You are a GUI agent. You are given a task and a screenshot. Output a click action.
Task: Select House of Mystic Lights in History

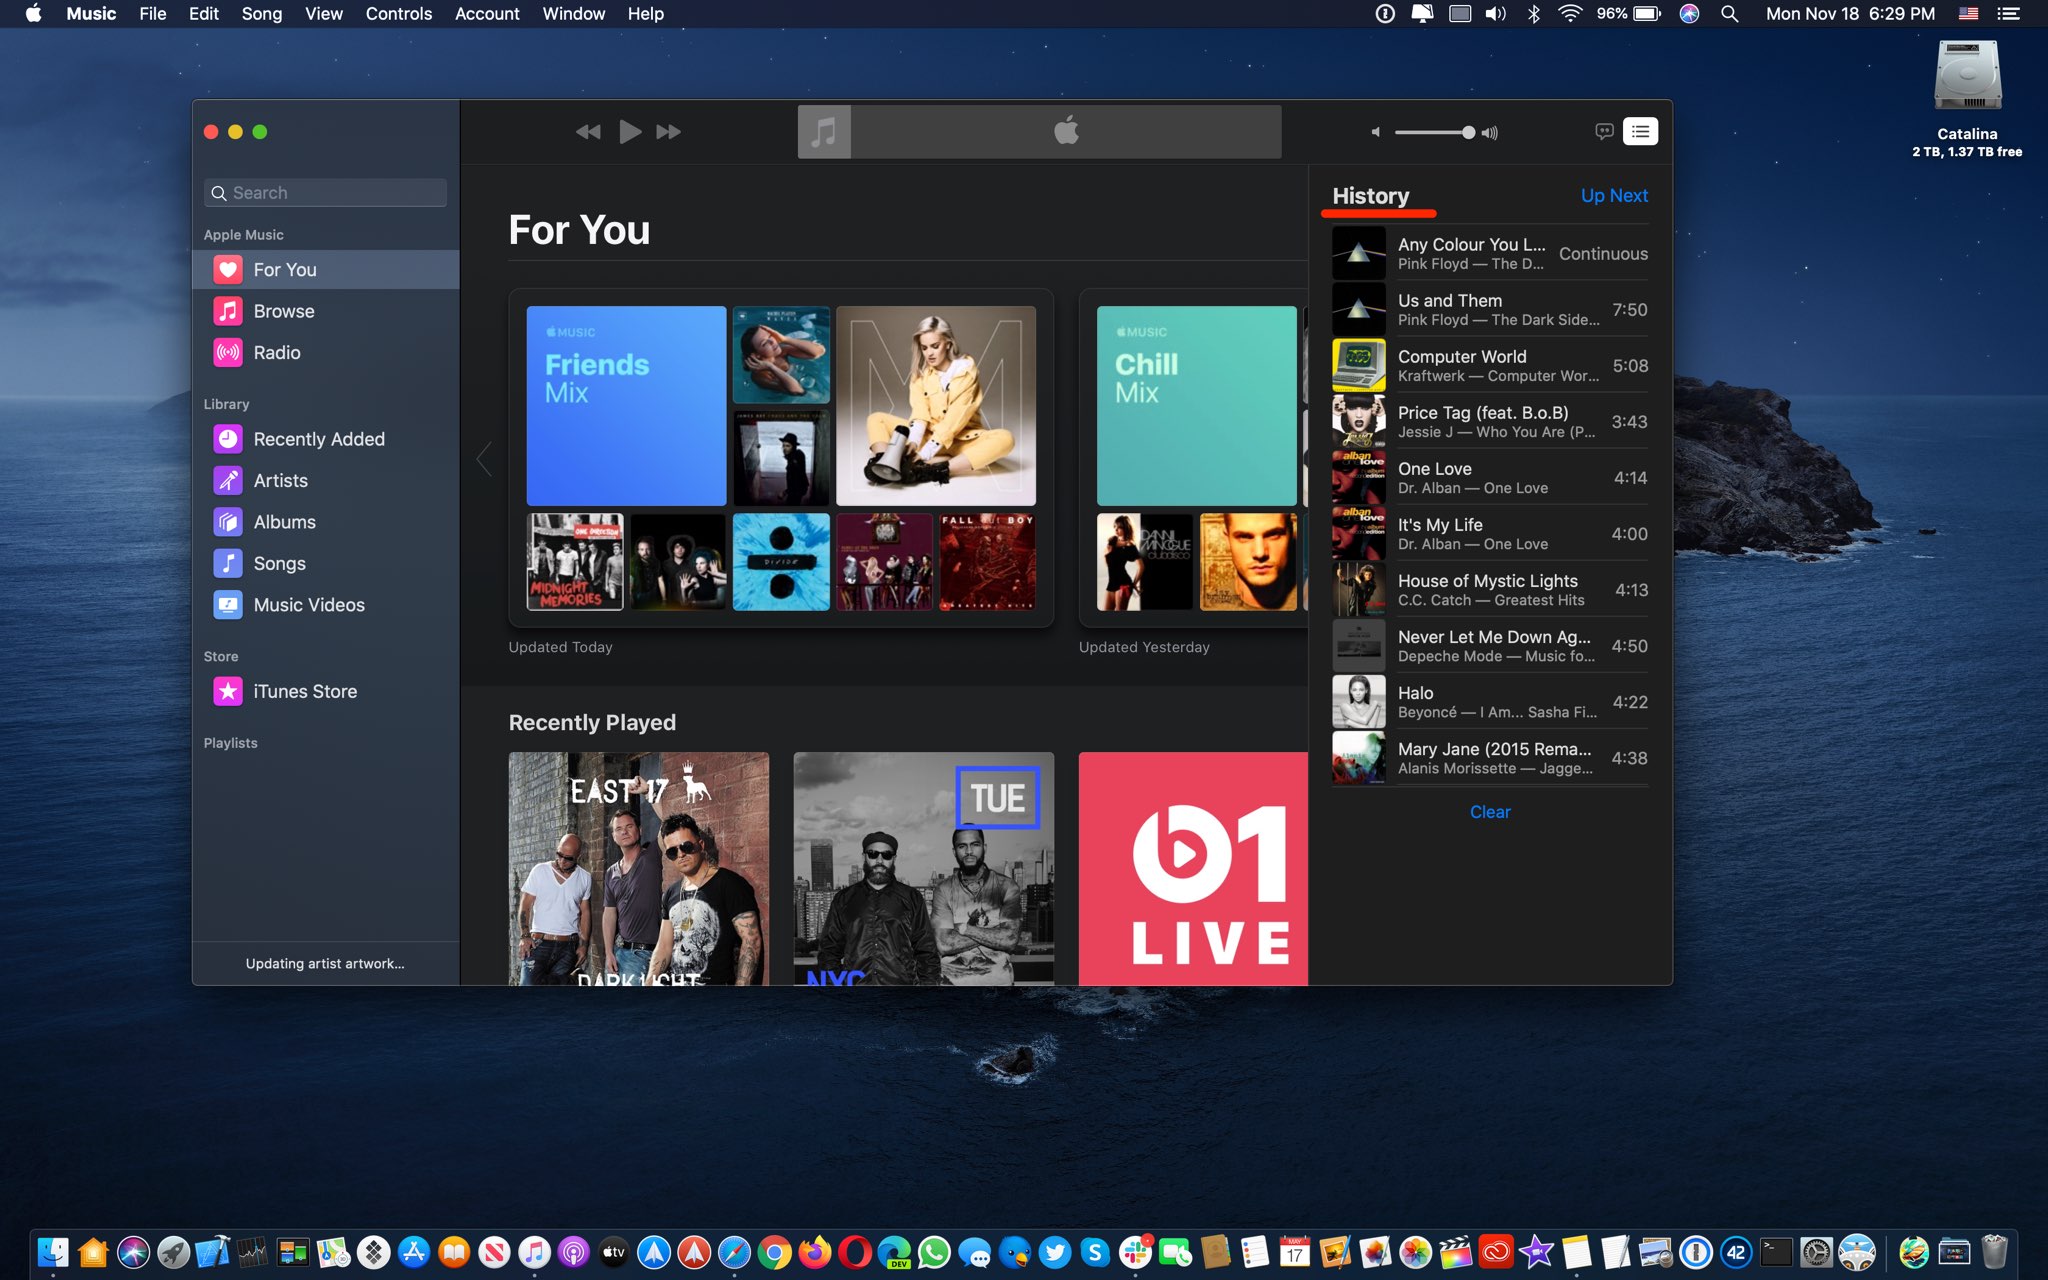(x=1490, y=590)
